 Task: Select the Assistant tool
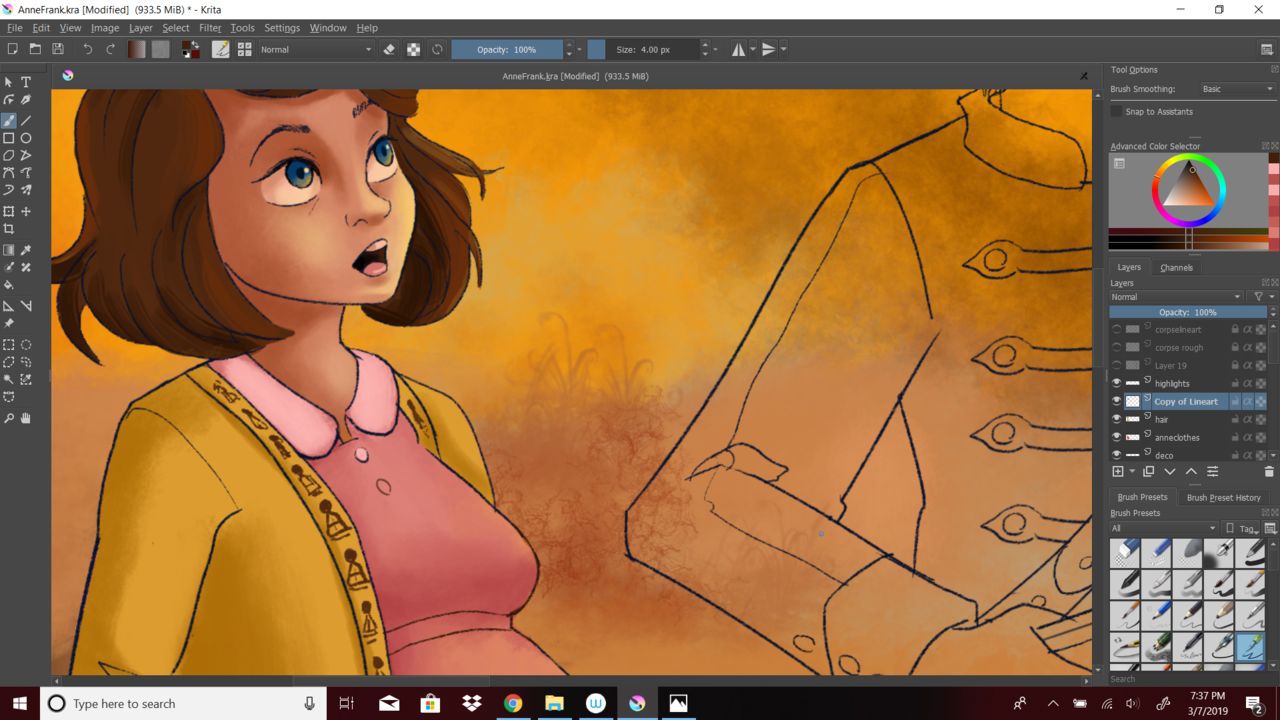9,306
